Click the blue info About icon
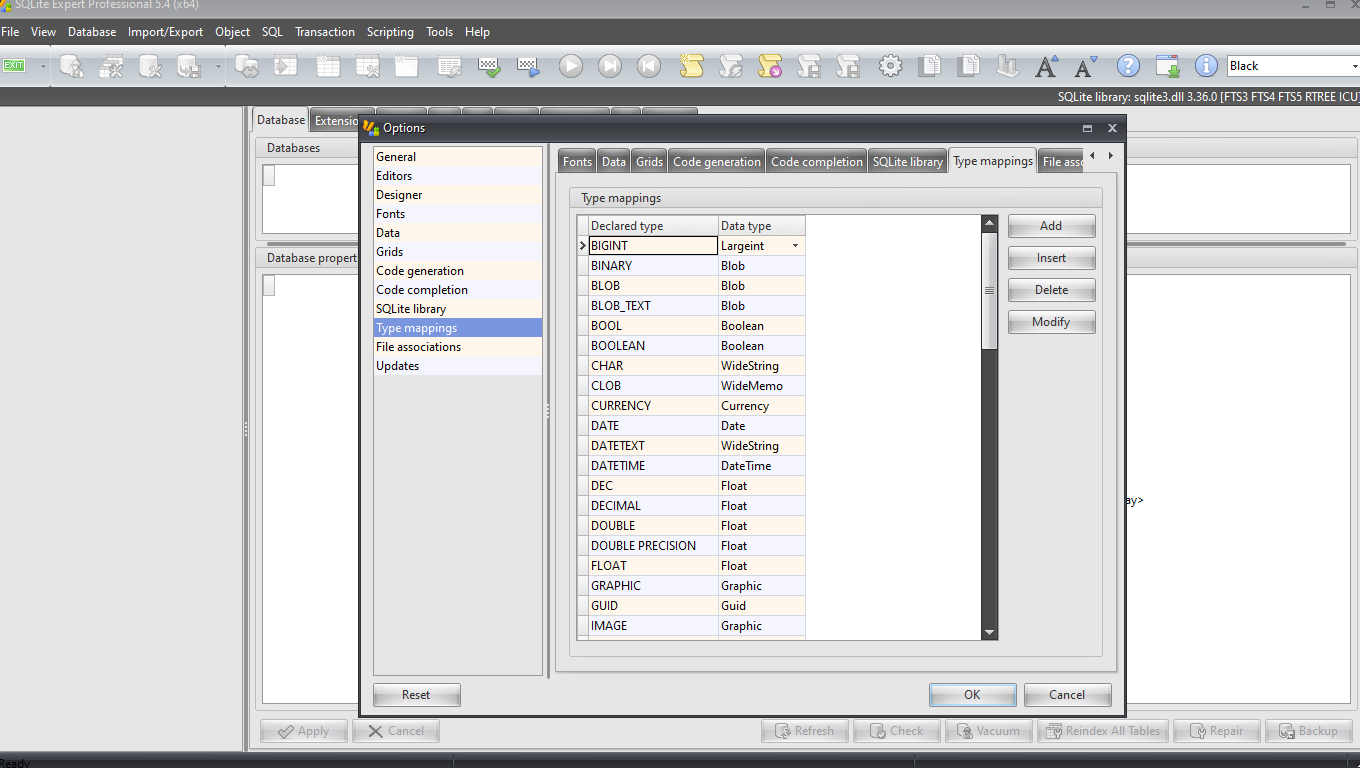This screenshot has width=1360, height=768. tap(1207, 66)
